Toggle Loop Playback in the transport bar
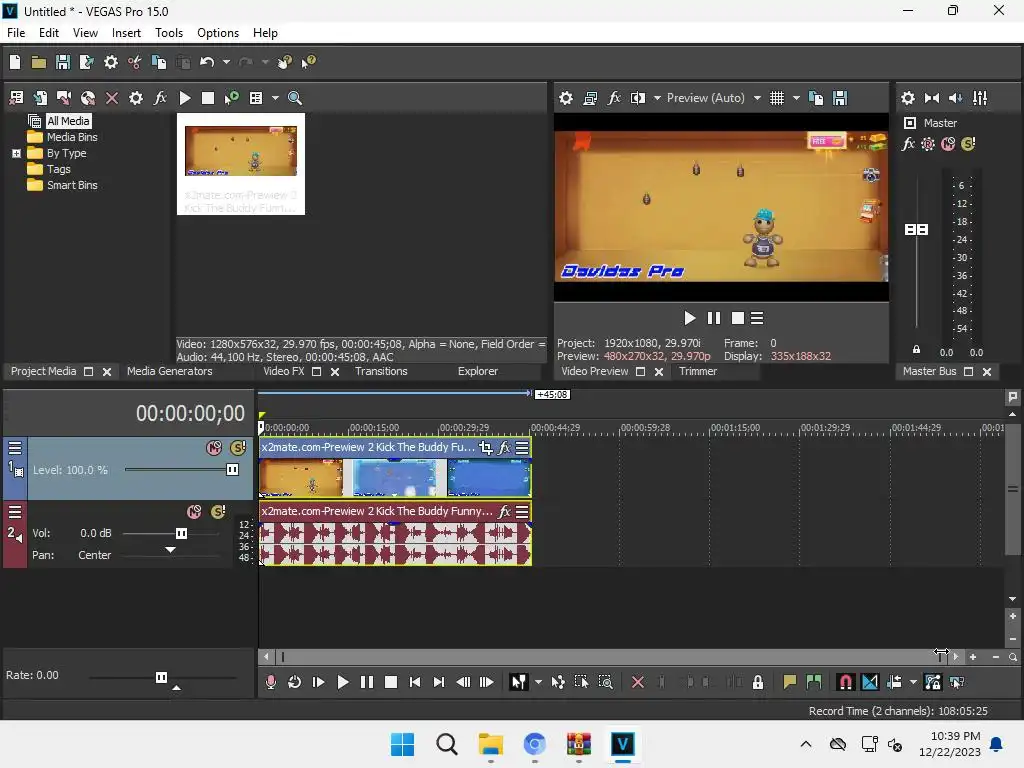 [295, 682]
